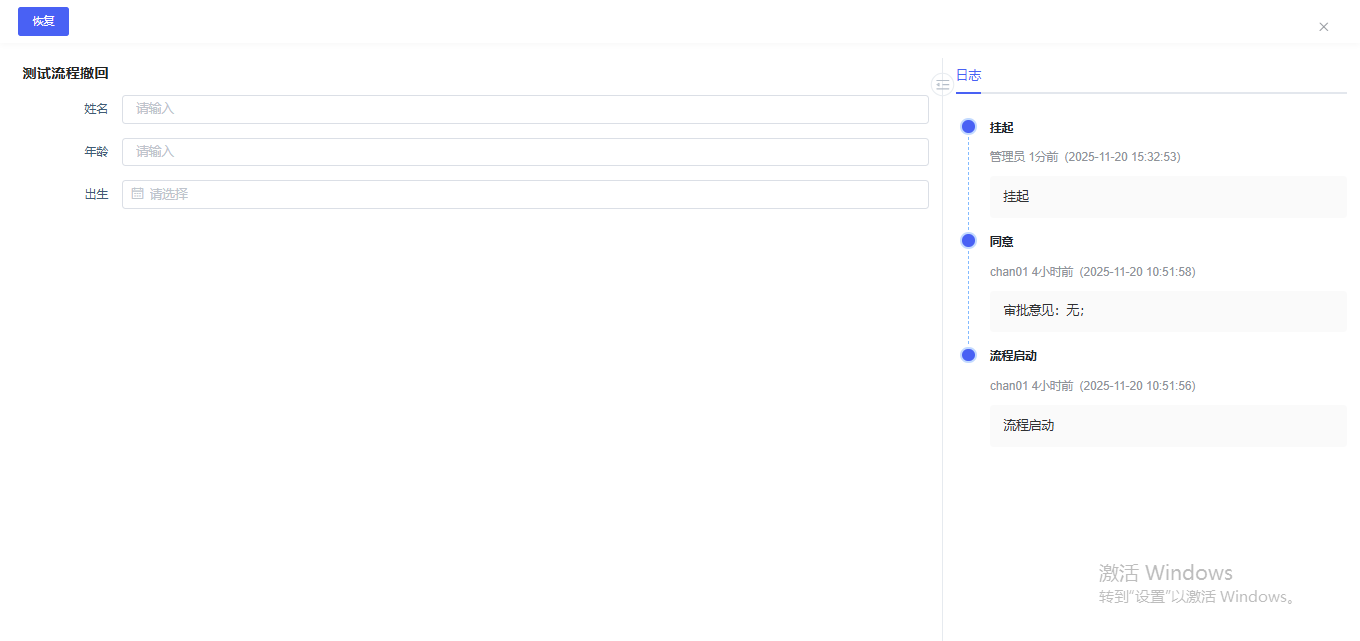Click the 挂起 comment card
The height and width of the screenshot is (641, 1360).
[x=1167, y=197]
